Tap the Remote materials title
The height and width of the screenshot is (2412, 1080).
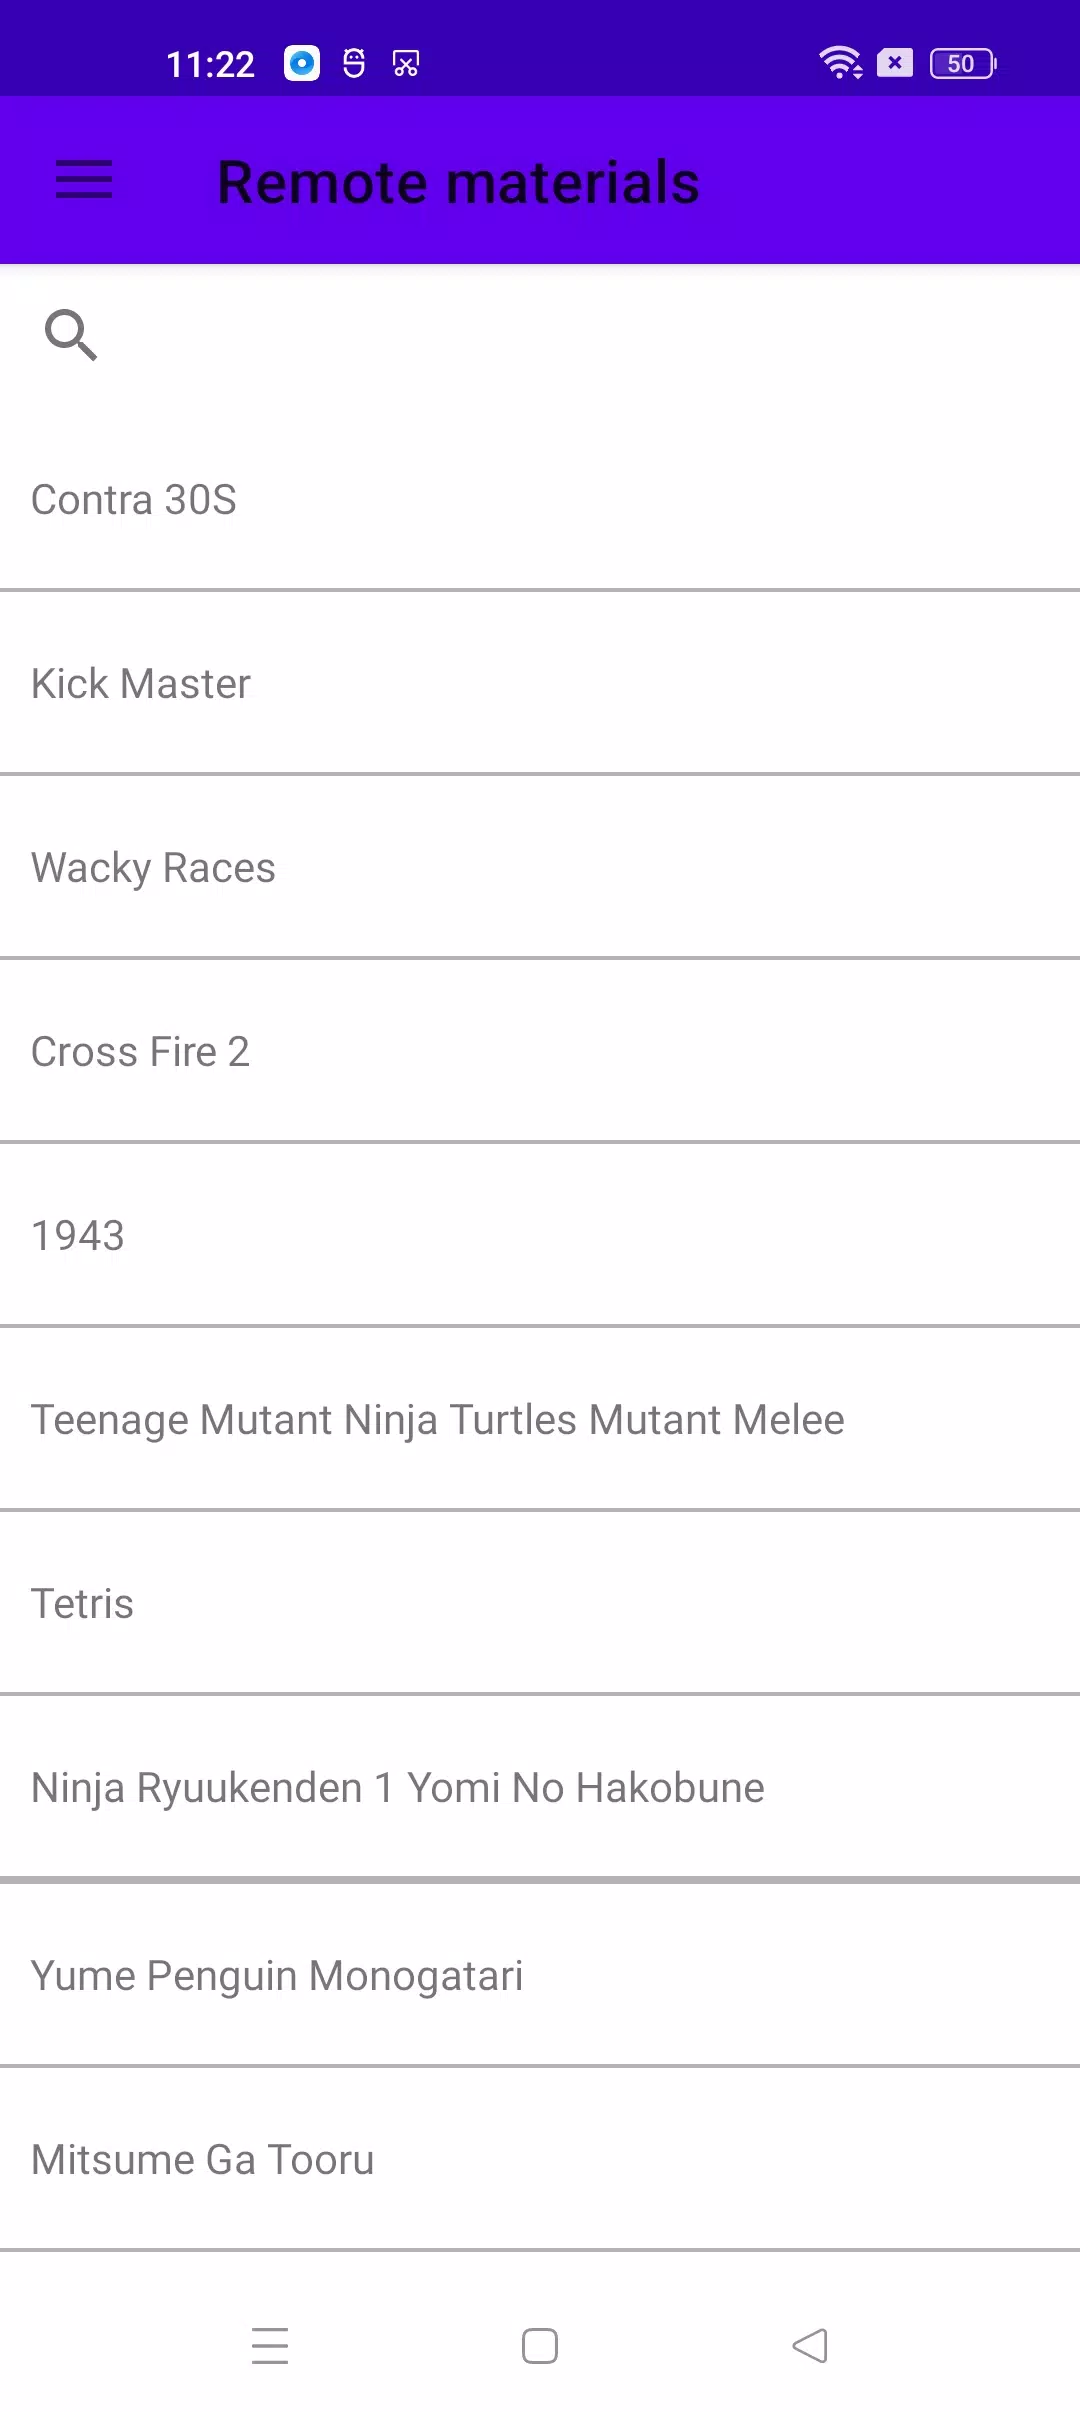click(458, 182)
